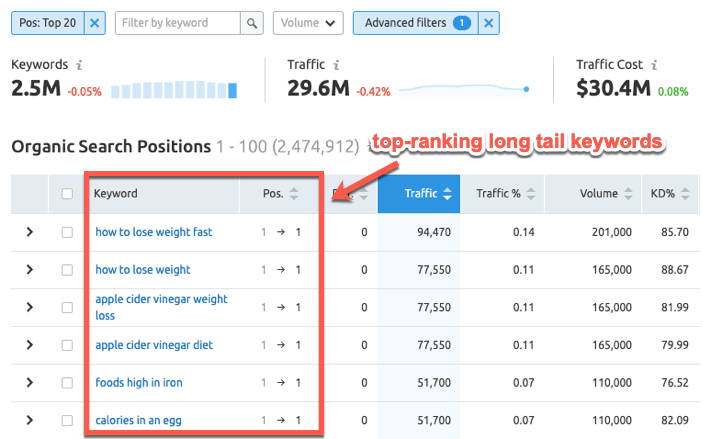Click Traffic % value 0.14
Image resolution: width=703 pixels, height=439 pixels.
pos(524,232)
